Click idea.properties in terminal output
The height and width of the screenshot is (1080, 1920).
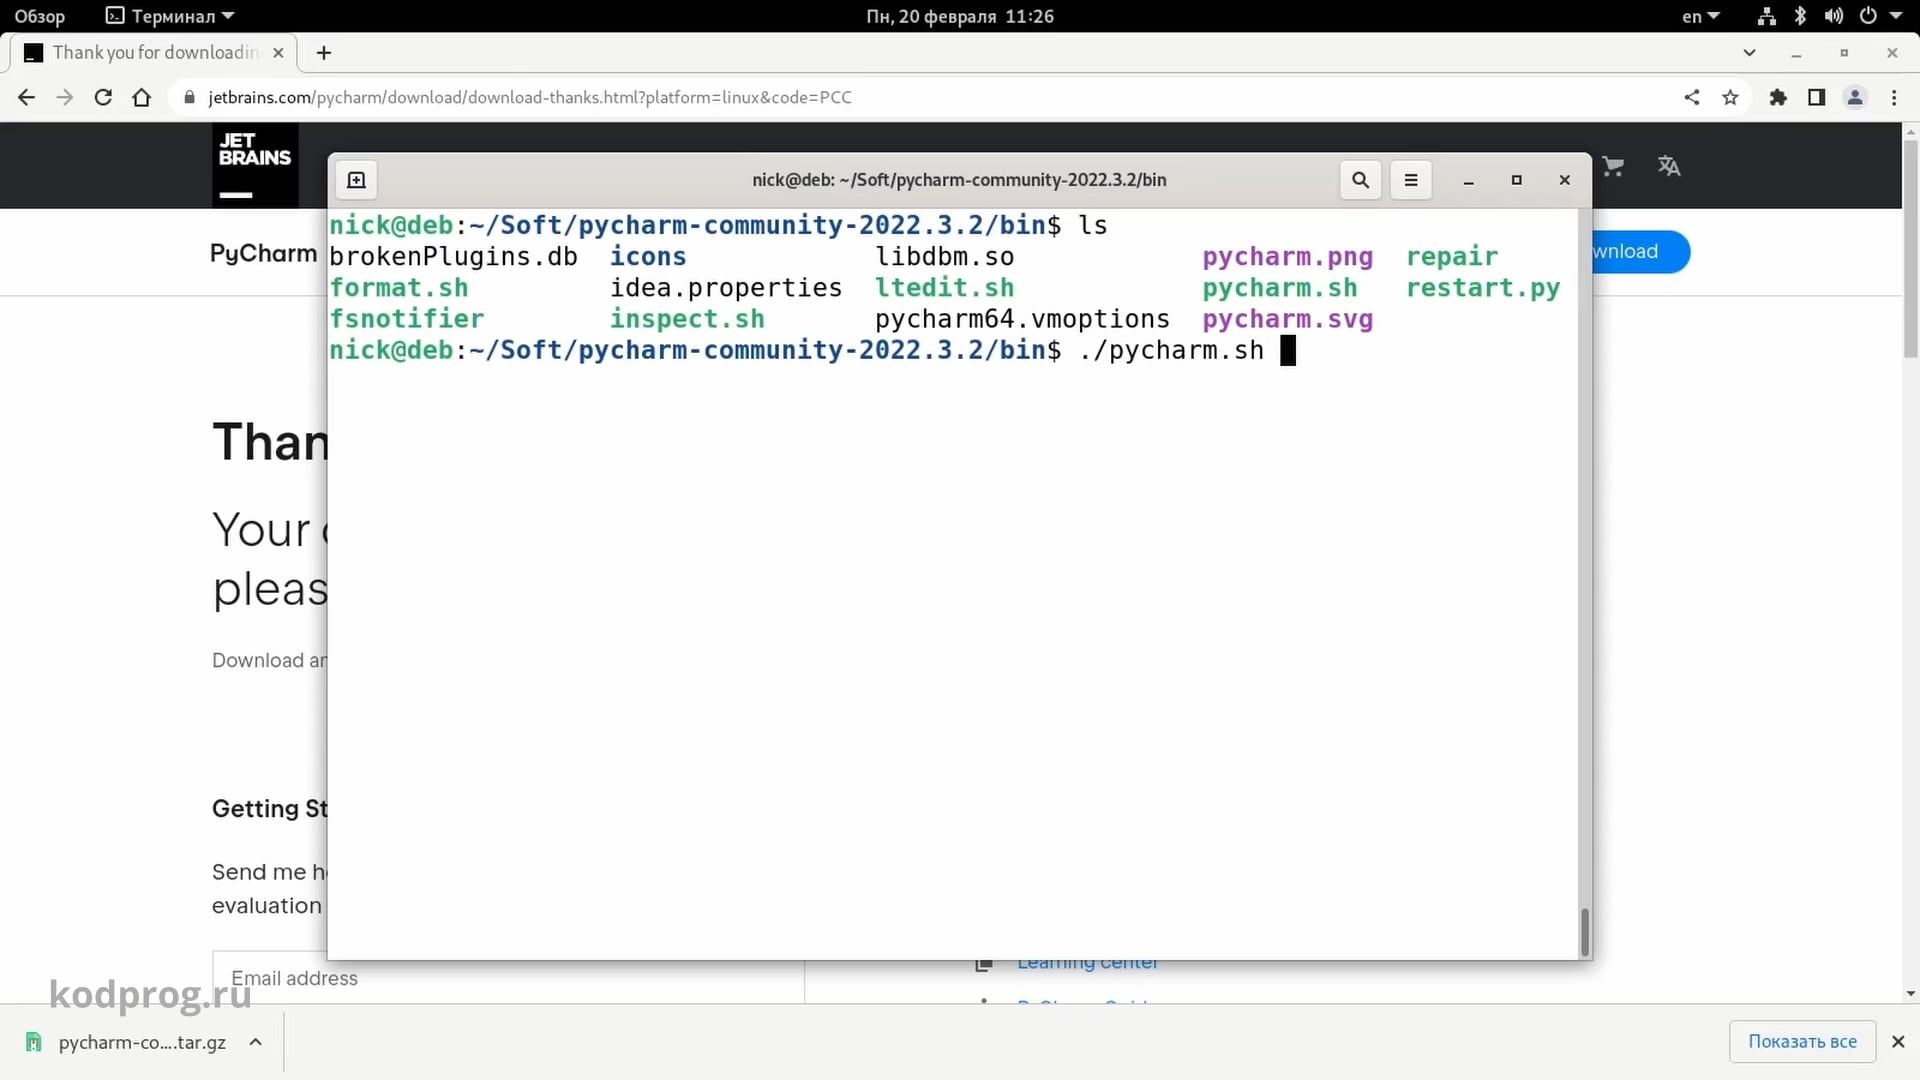coord(726,288)
